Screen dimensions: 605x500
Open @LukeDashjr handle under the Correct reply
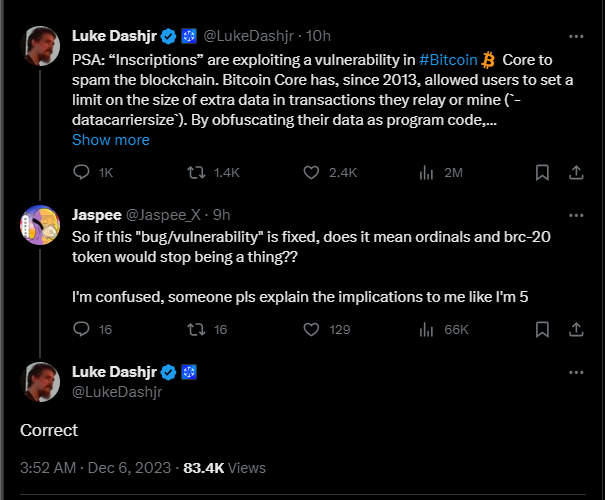point(116,392)
